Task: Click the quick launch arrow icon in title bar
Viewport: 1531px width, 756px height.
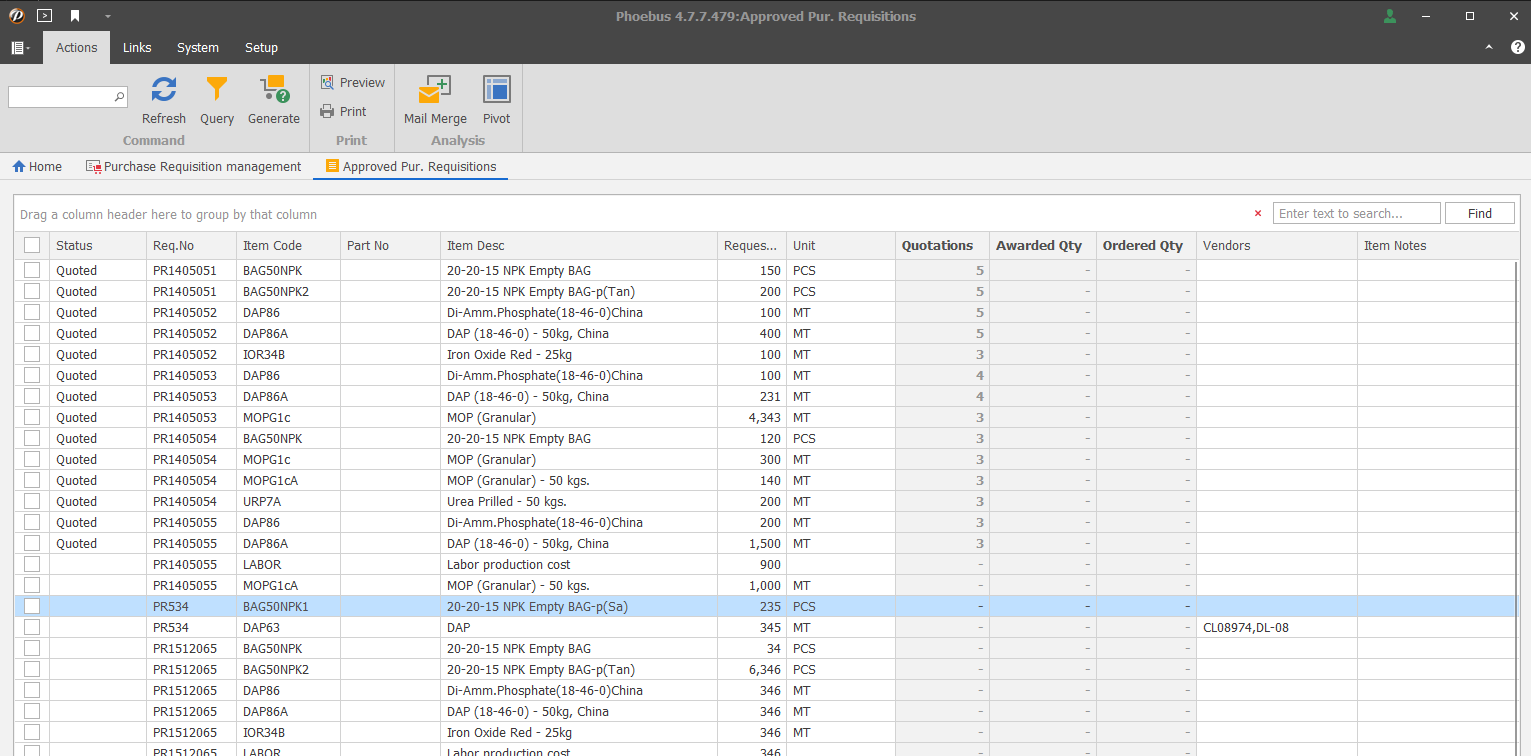Action: click(x=44, y=16)
